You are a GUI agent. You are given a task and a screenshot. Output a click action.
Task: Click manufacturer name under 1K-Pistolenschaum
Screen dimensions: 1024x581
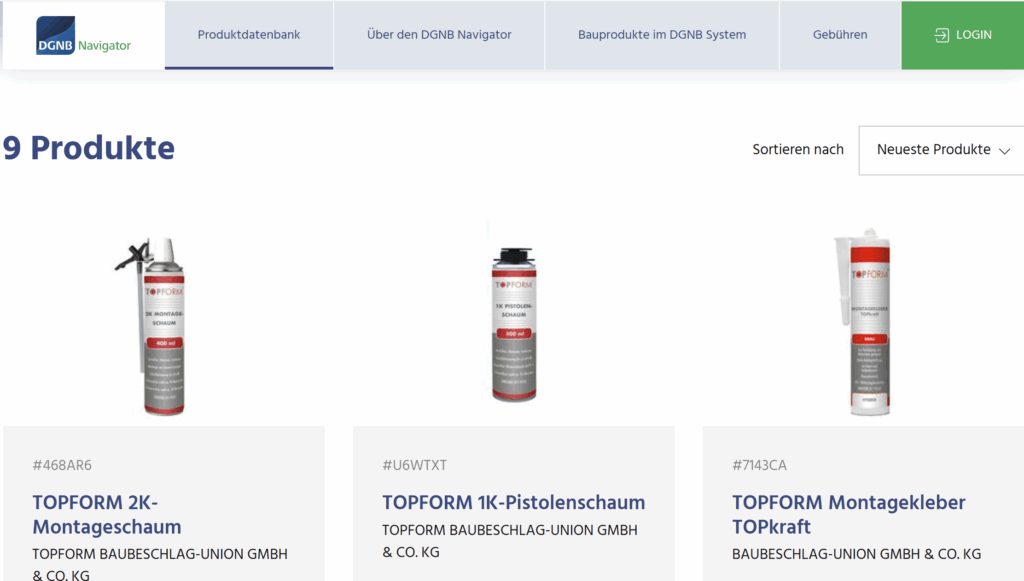509,541
